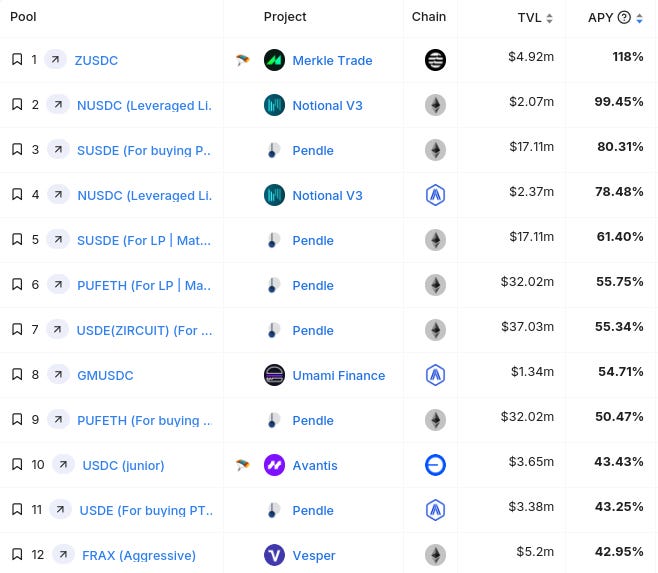Click the airdrop parachute icon in the USDC (junior) row
The width and height of the screenshot is (658, 573).
point(243,465)
